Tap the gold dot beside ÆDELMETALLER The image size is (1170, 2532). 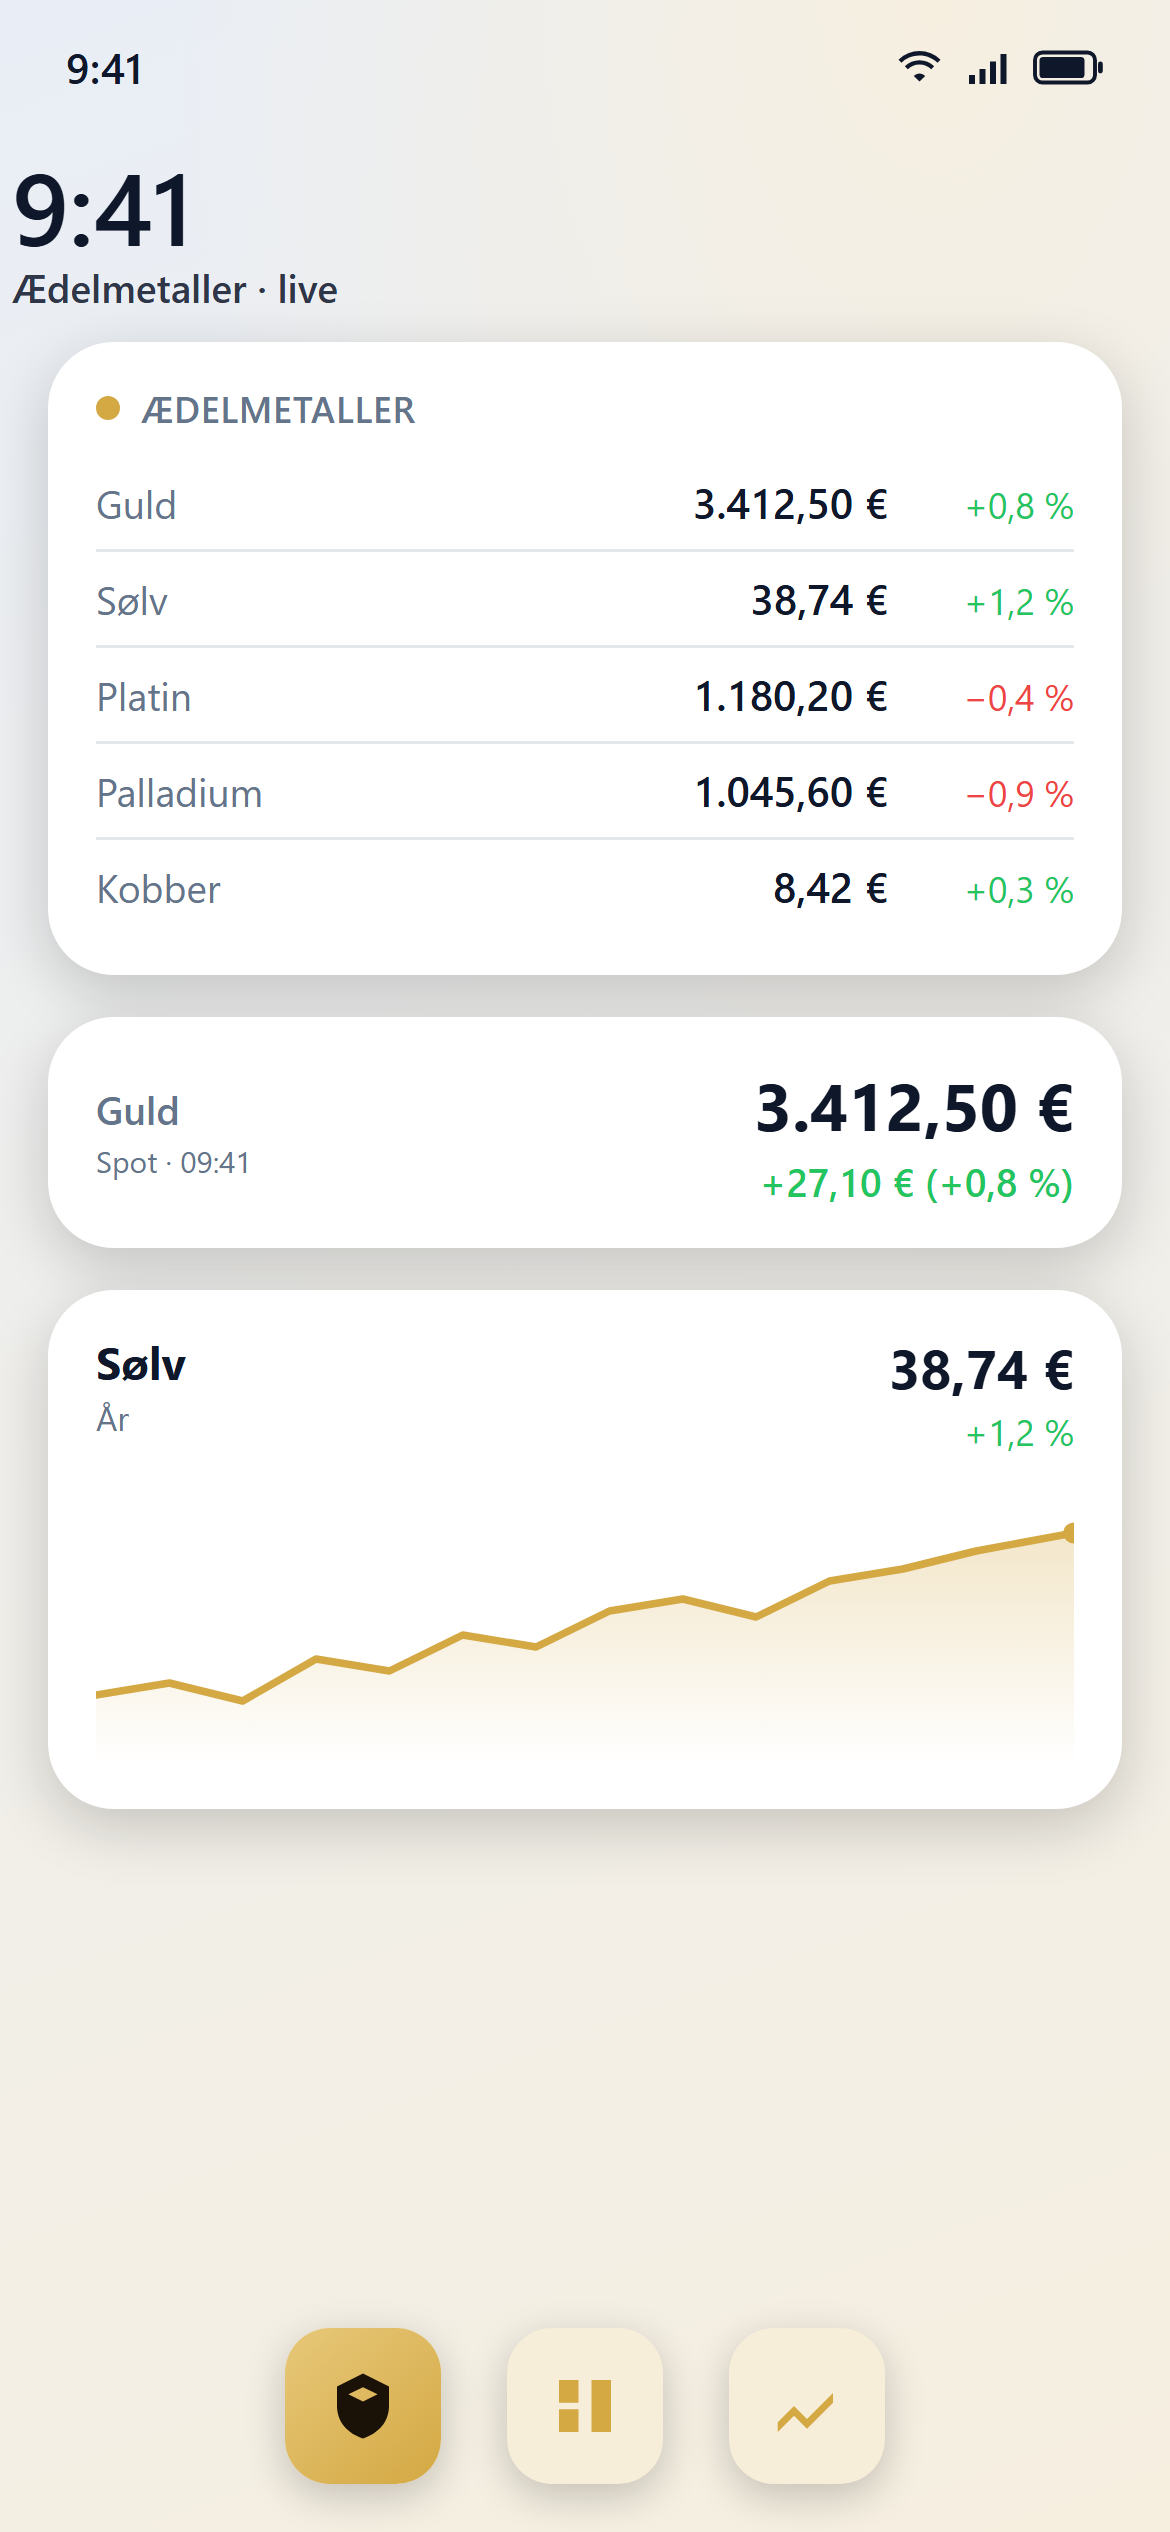coord(108,408)
